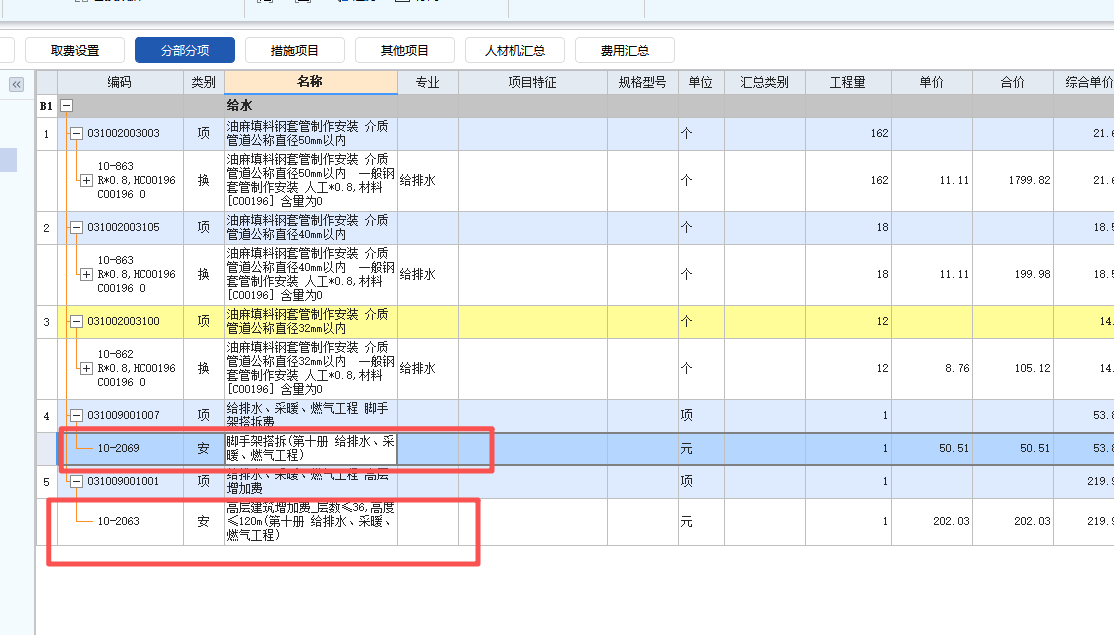The height and width of the screenshot is (635, 1114).
Task: Switch to the 人材机汇总 tab
Action: tap(514, 50)
